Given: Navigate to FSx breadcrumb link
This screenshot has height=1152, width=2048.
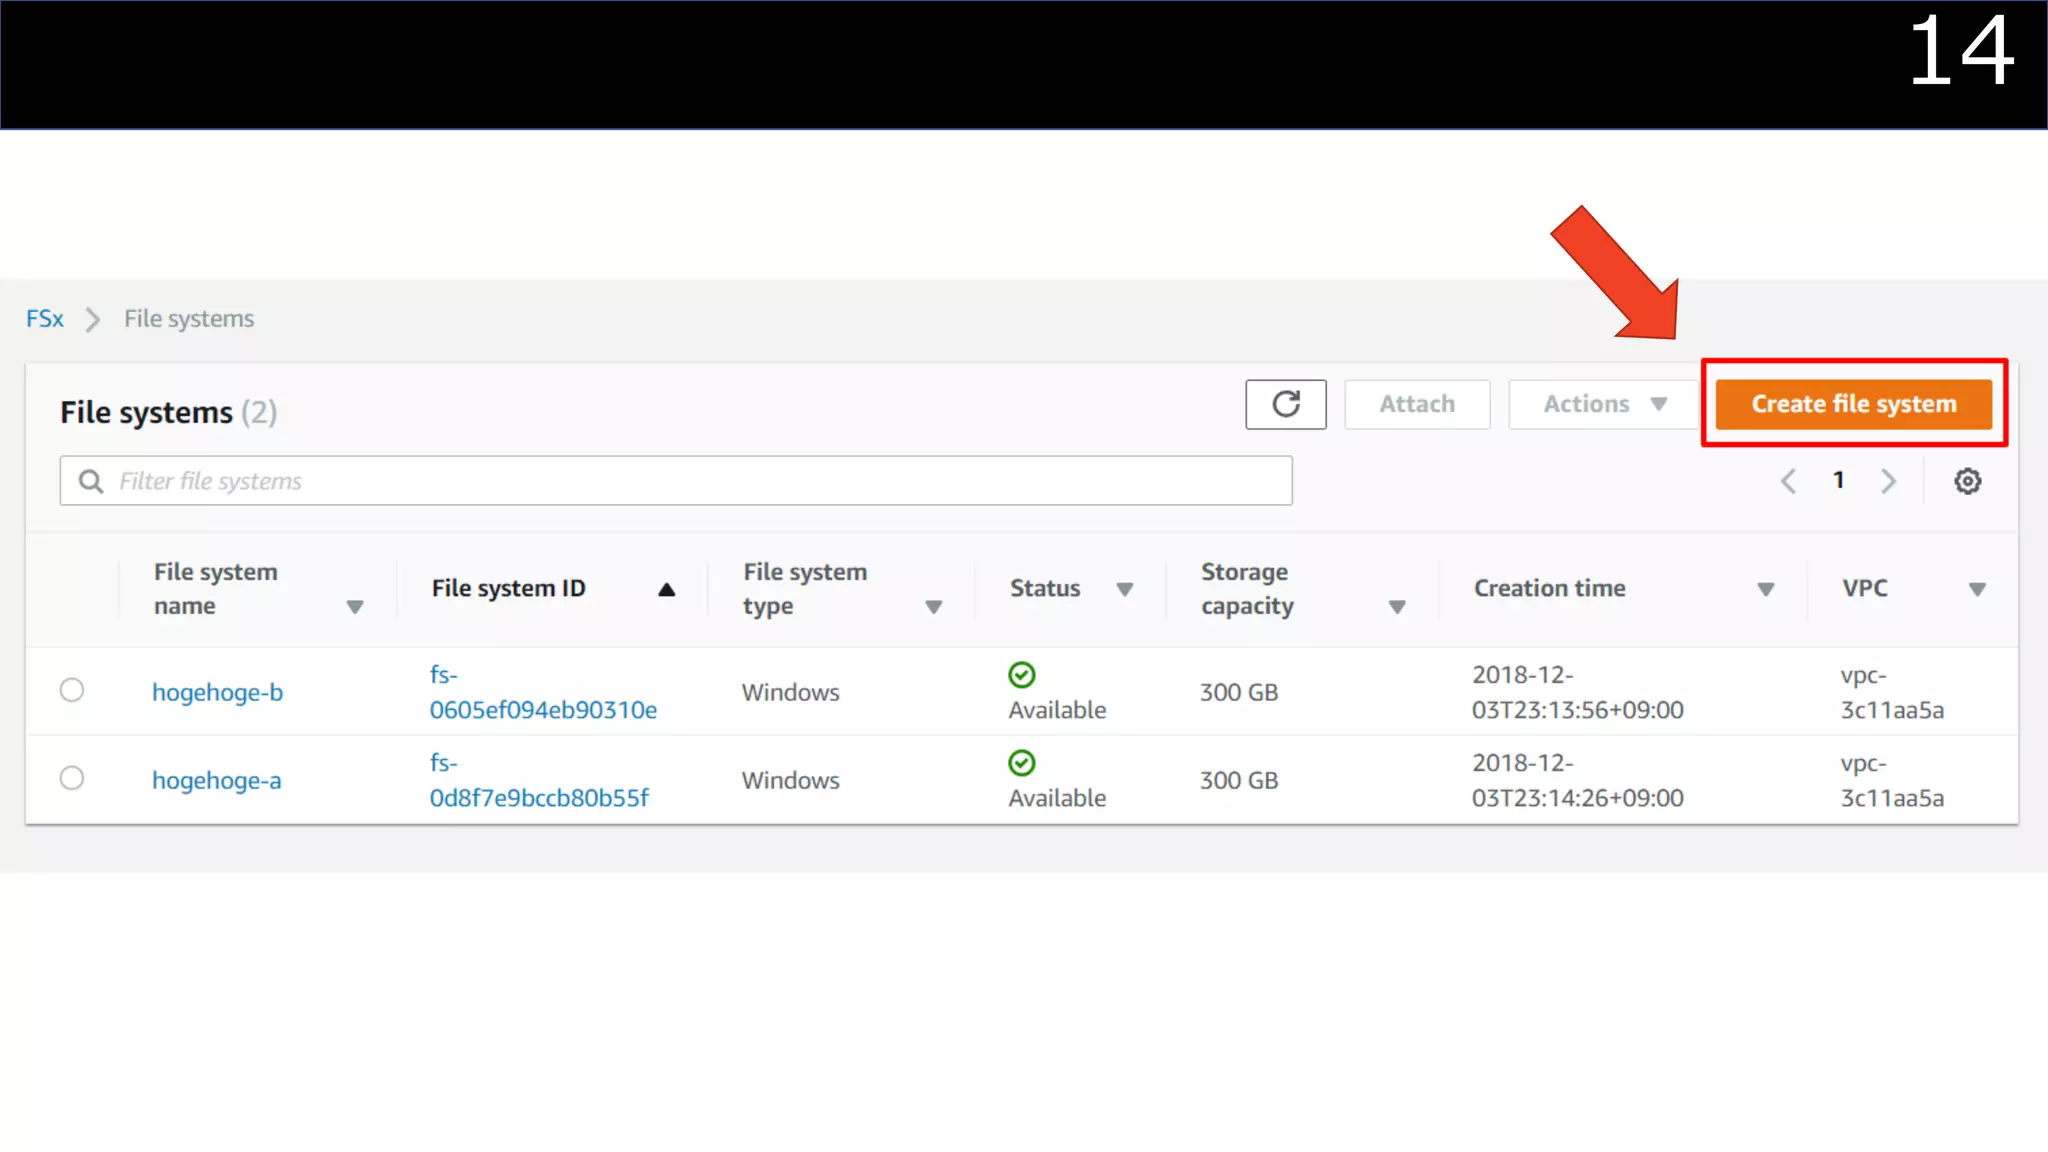Looking at the screenshot, I should (x=45, y=319).
